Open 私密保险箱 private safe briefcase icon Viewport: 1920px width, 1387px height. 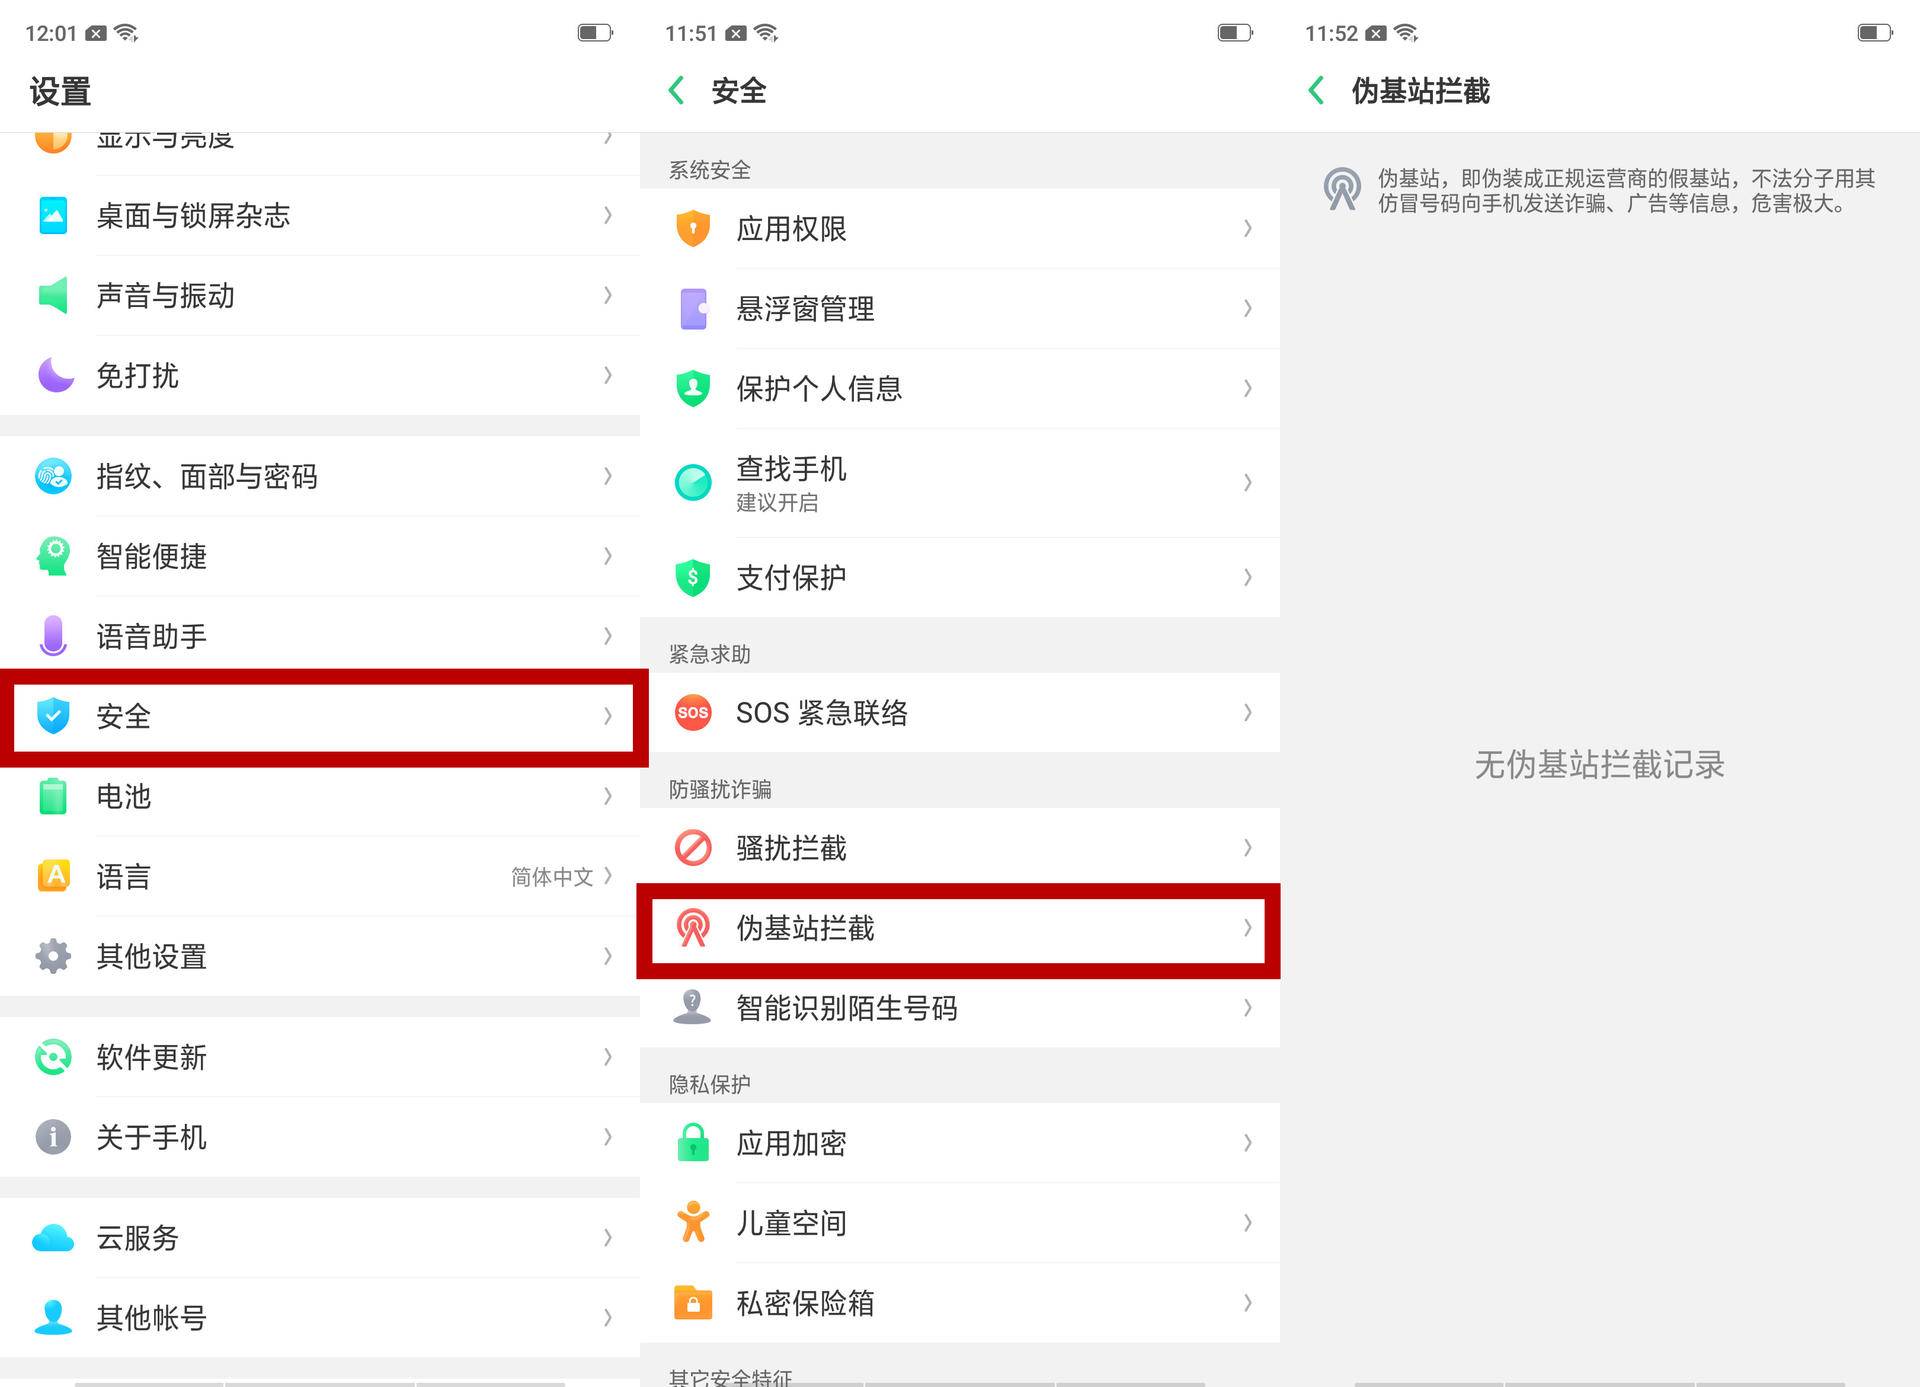click(x=691, y=1303)
